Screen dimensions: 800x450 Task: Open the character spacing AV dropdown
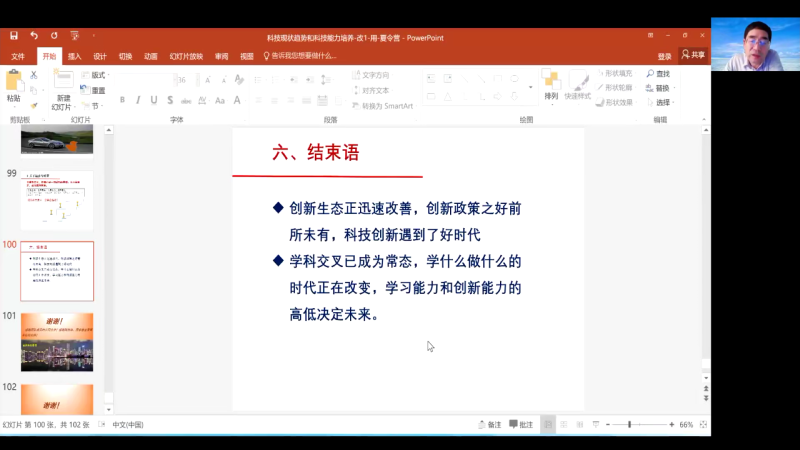[x=203, y=101]
